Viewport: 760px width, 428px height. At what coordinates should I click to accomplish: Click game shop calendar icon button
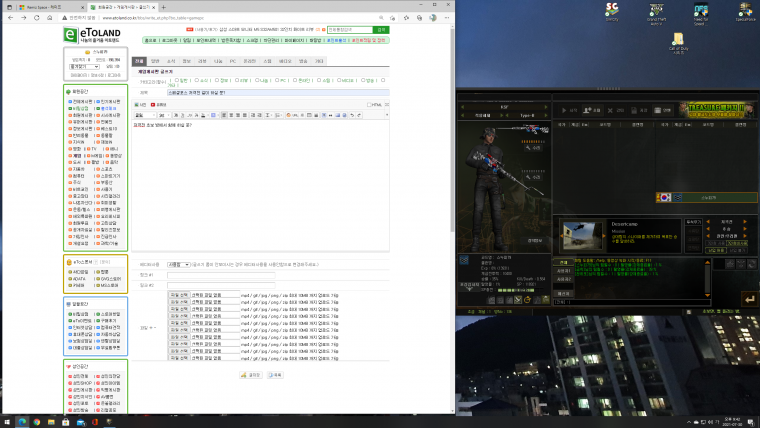click(x=664, y=111)
